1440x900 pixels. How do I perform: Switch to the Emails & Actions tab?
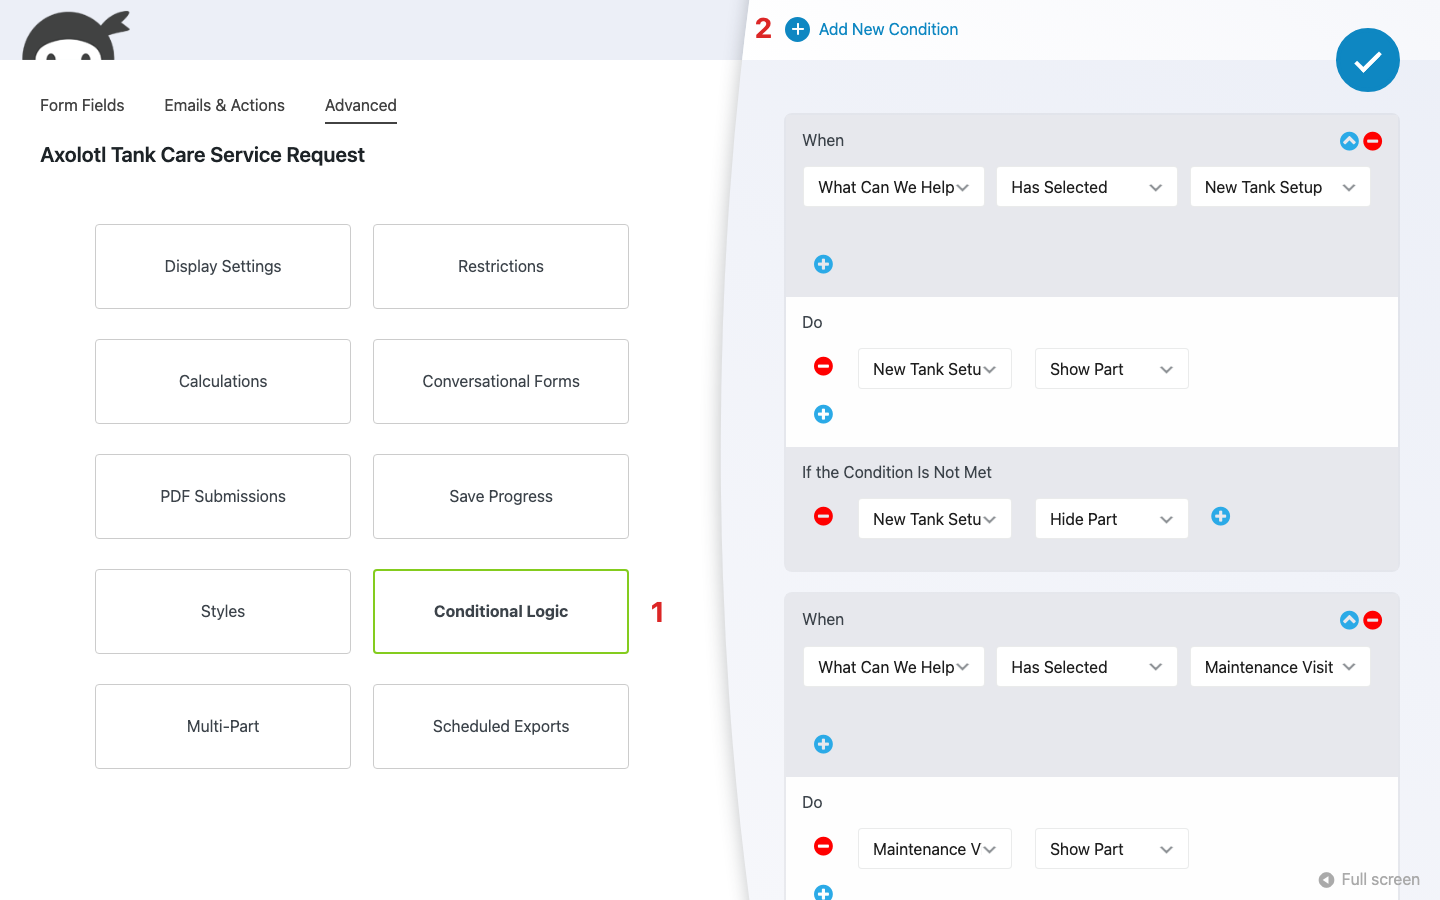(x=224, y=105)
